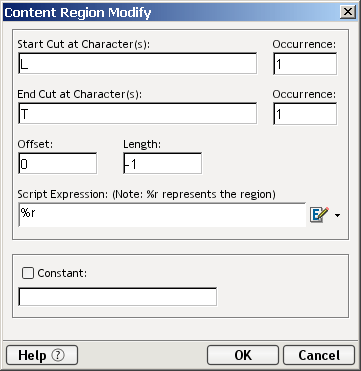Click the 'End Cut at Character(s):' label
The image size is (361, 371).
[x=80, y=94]
